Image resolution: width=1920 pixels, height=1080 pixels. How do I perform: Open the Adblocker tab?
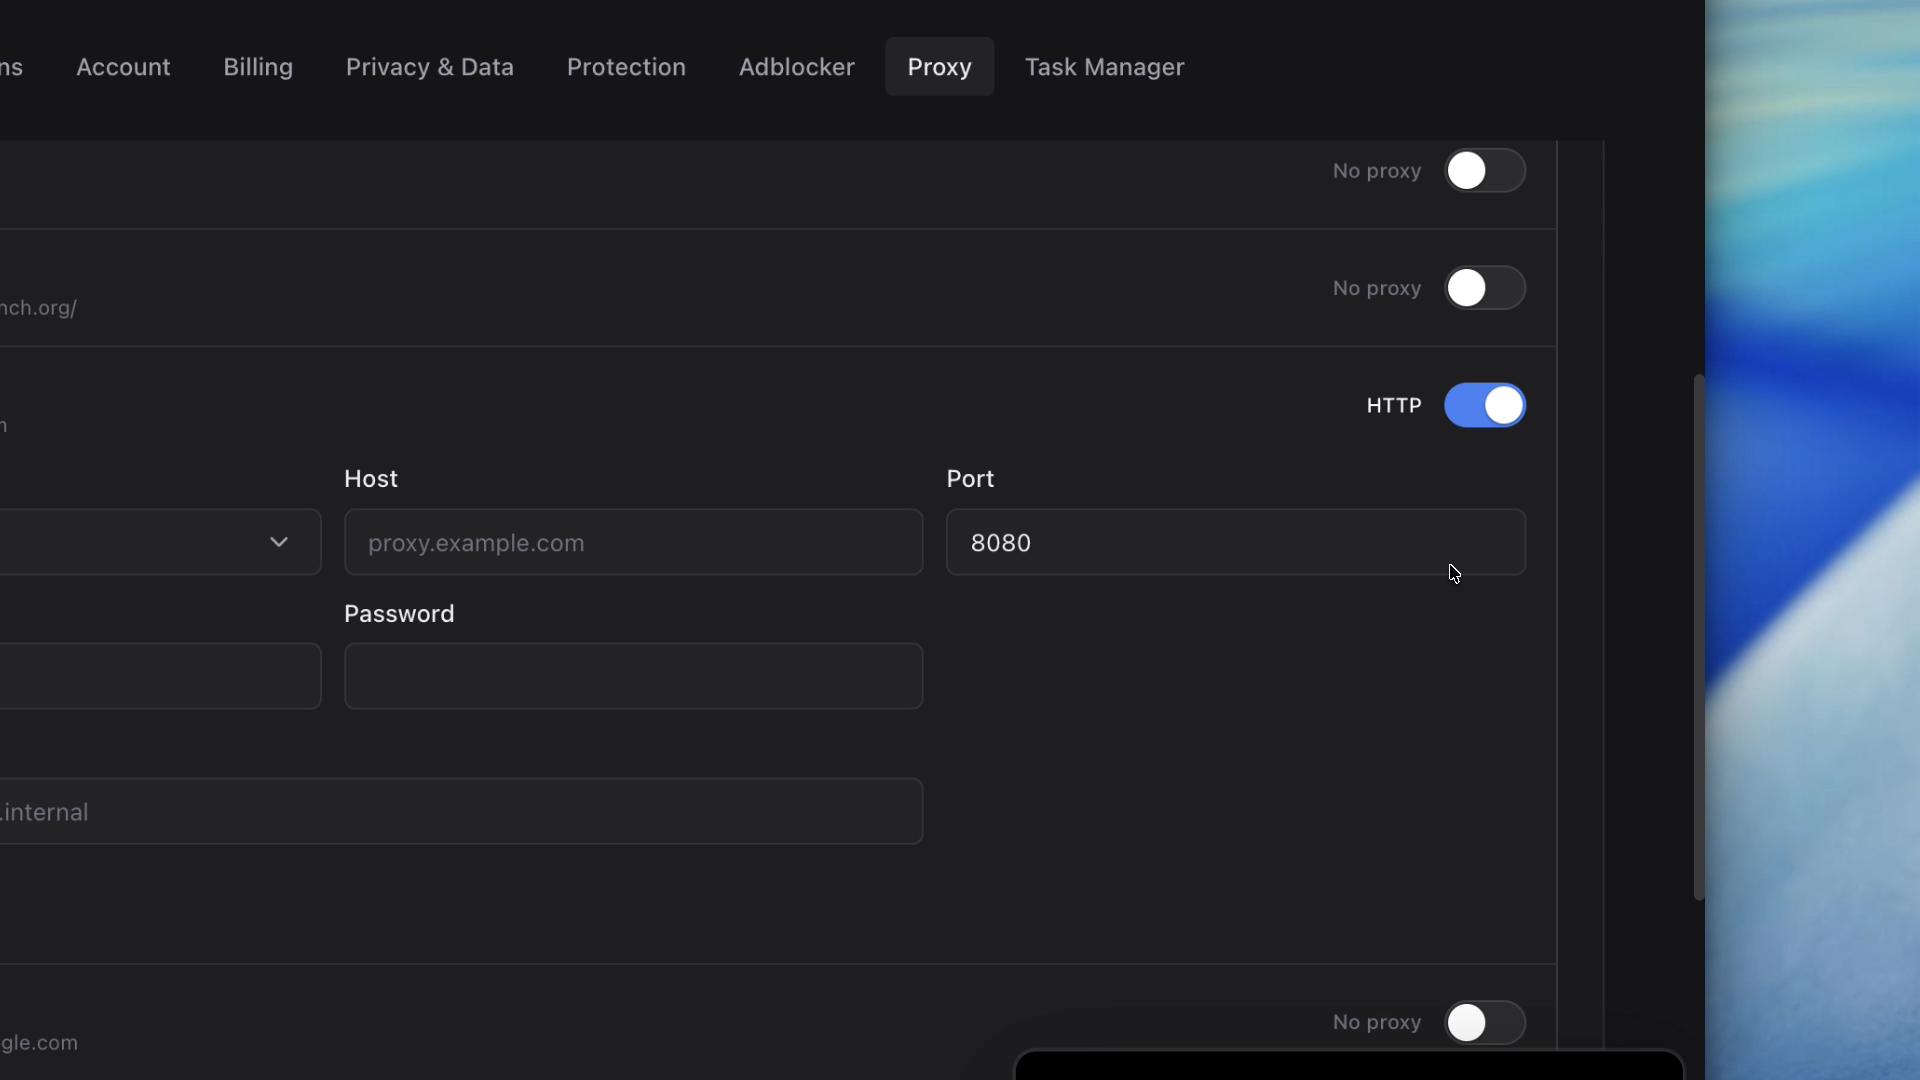(797, 67)
